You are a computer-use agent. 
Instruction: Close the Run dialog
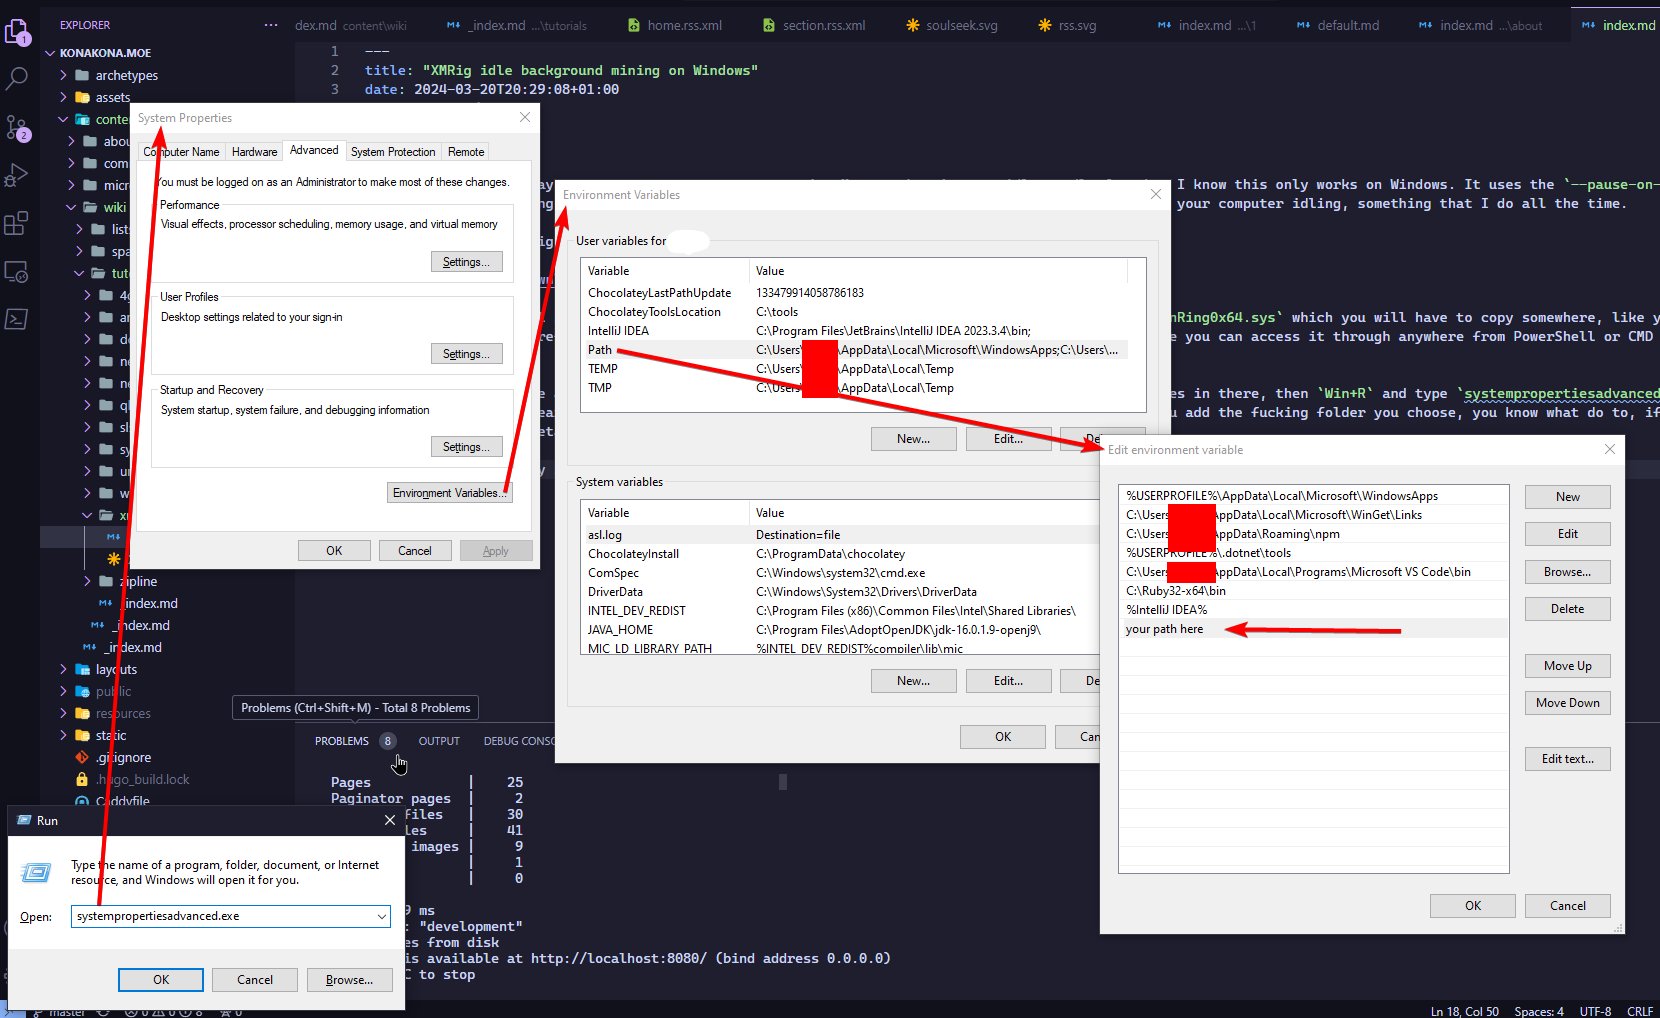(389, 820)
